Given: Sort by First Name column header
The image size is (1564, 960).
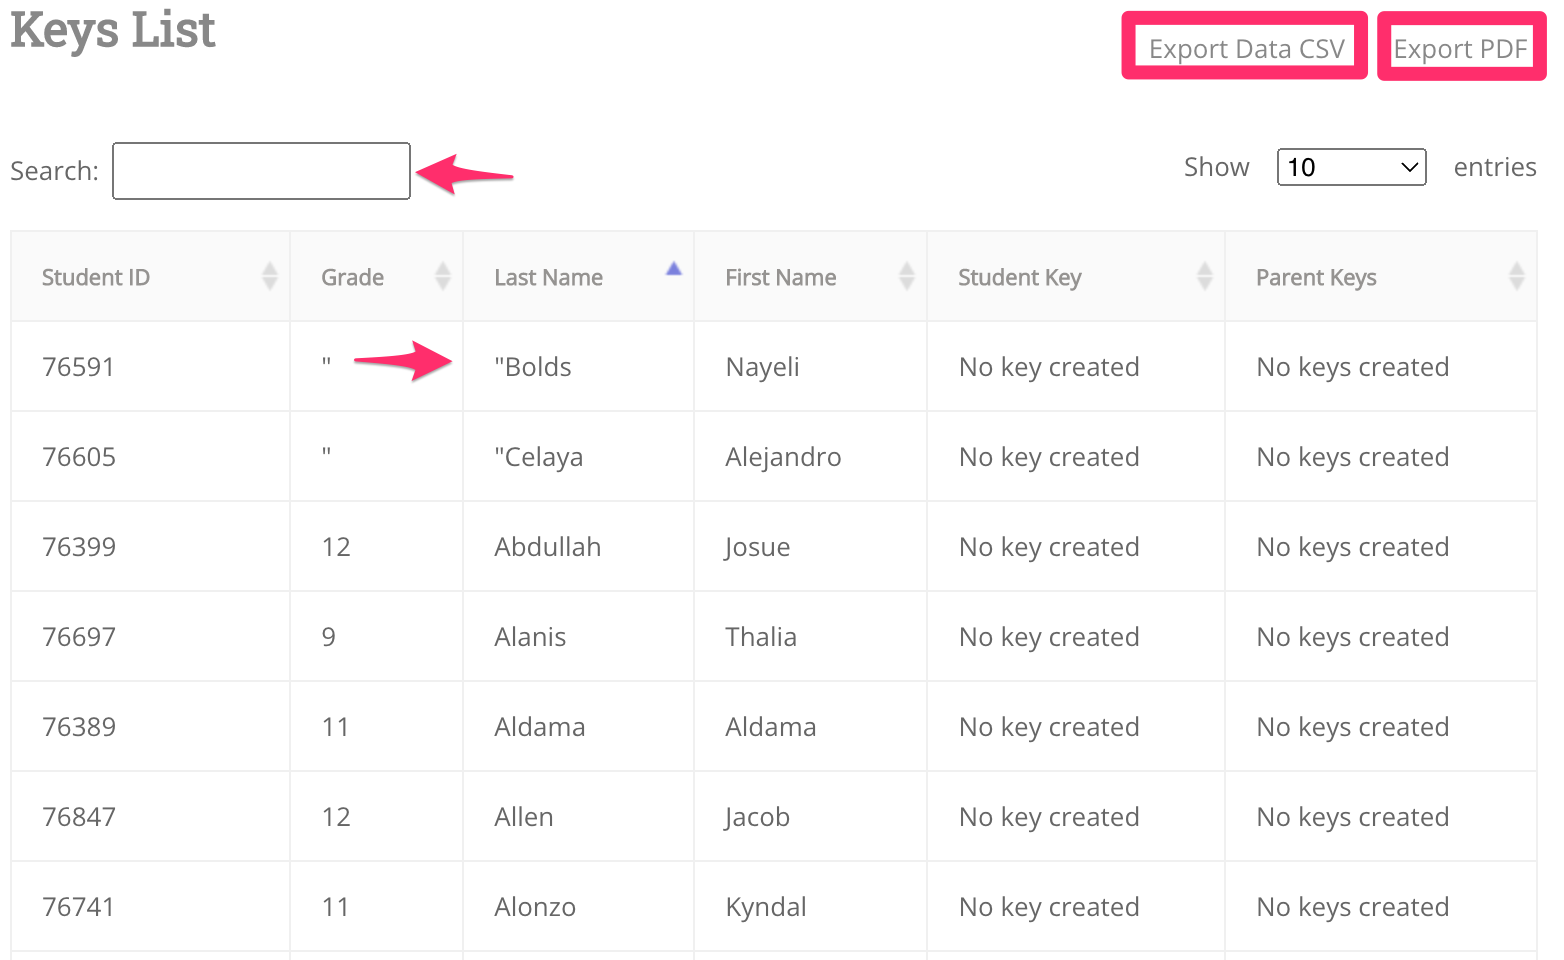Looking at the screenshot, I should coord(780,277).
